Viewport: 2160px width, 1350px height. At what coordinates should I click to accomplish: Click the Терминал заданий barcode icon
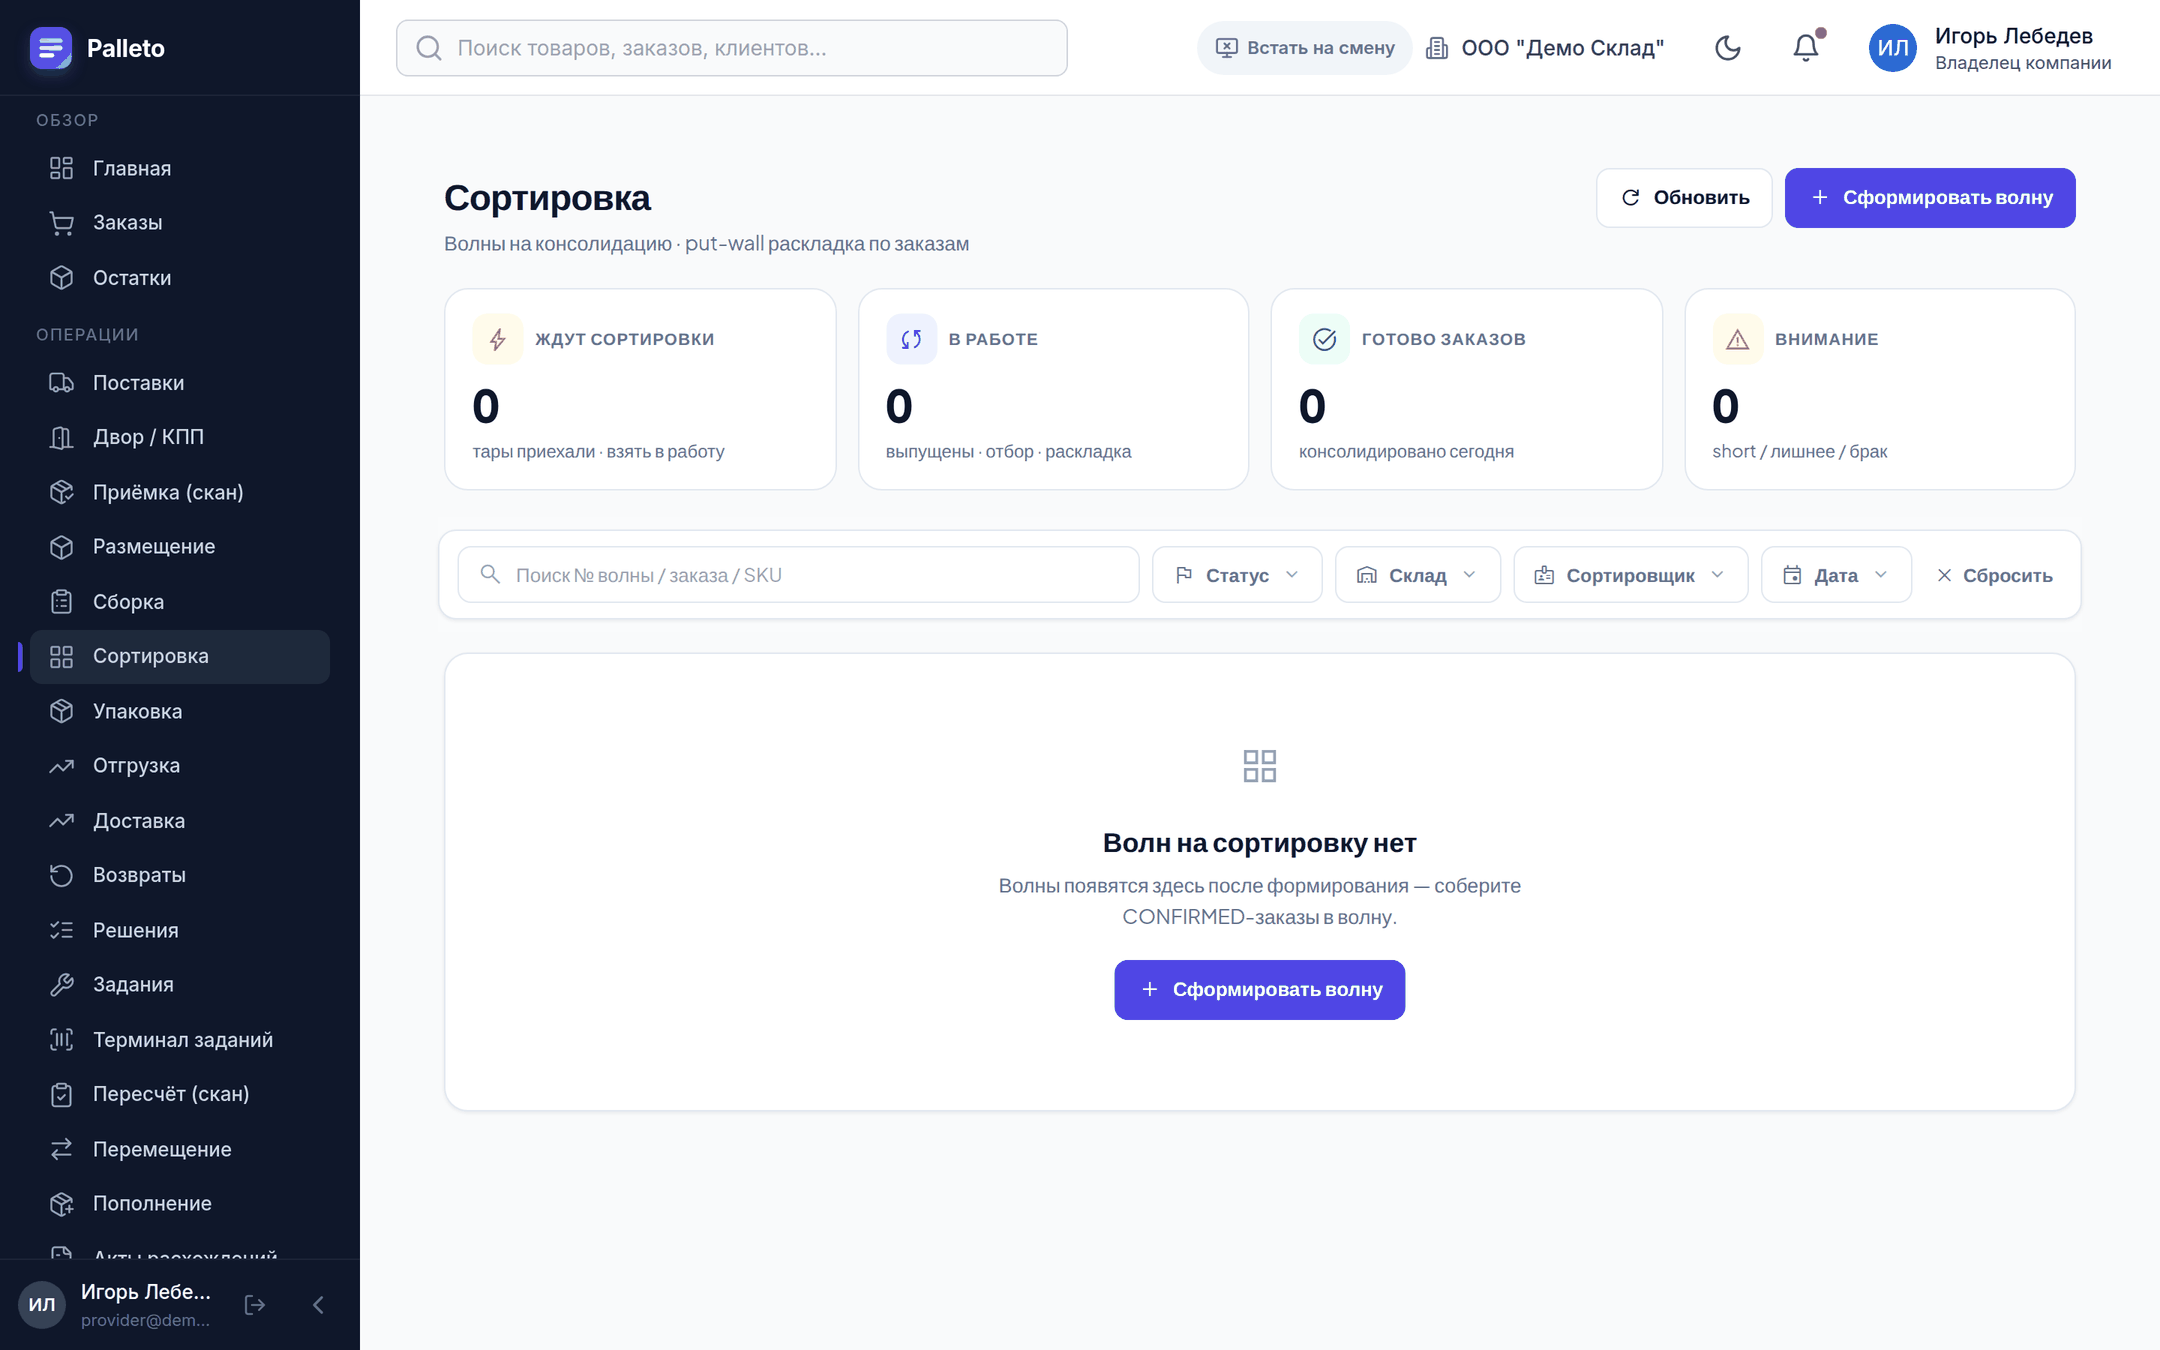coord(62,1039)
